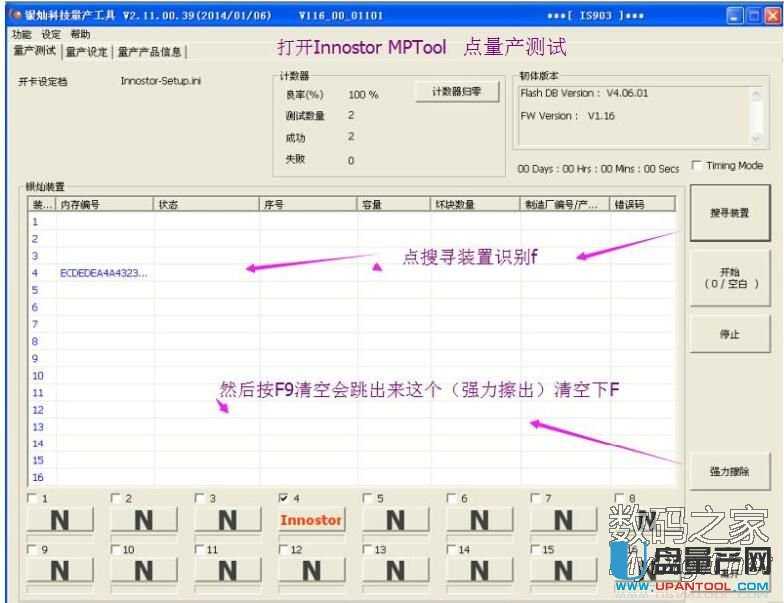Click the 停止 button

pyautogui.click(x=730, y=334)
